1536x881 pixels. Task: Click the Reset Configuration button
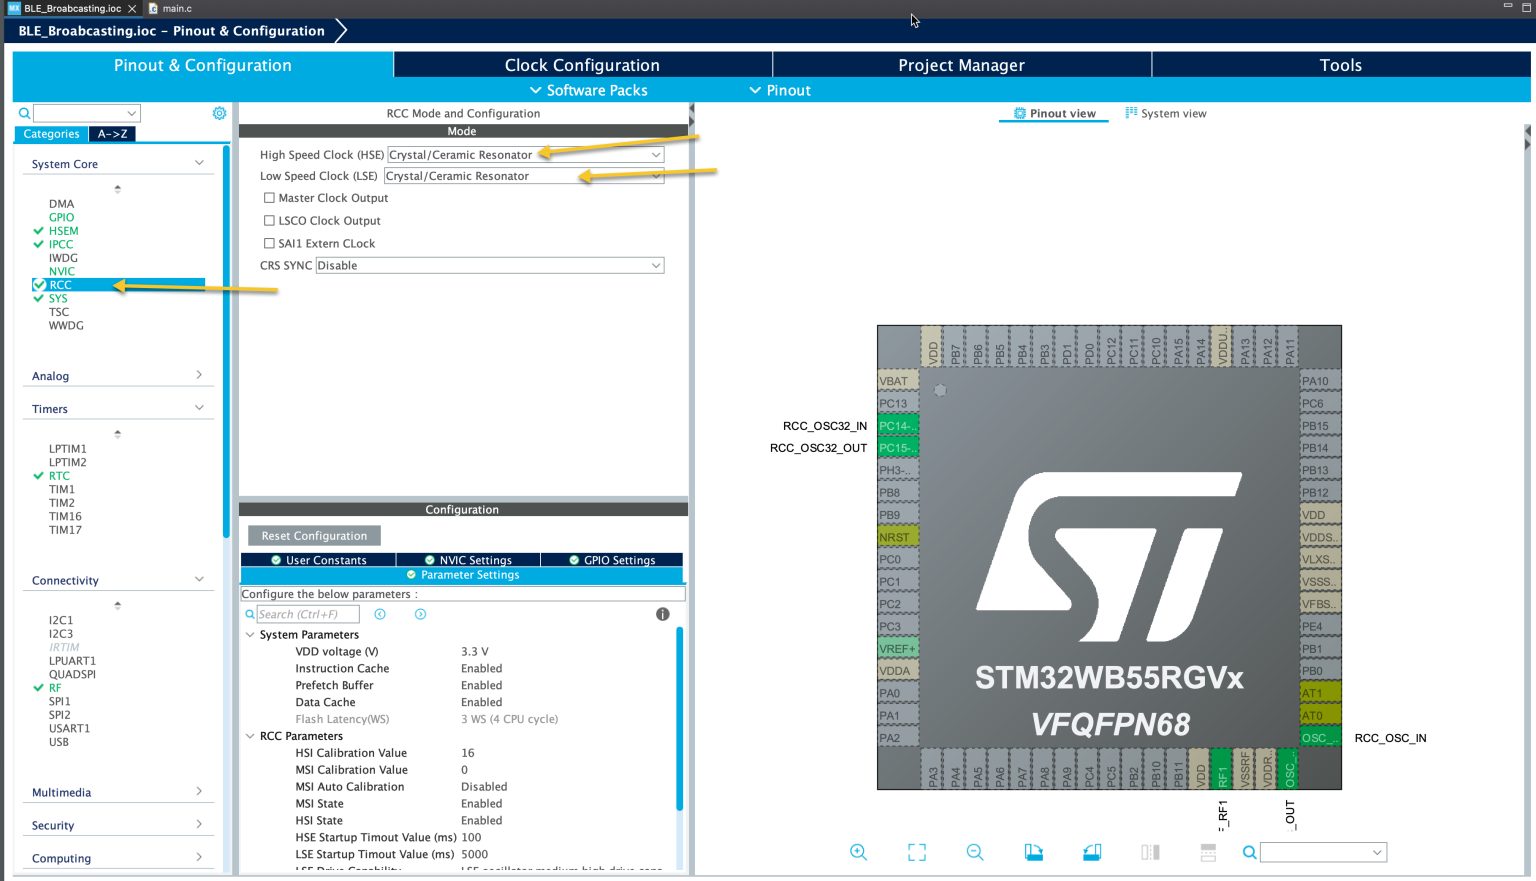[x=313, y=535]
